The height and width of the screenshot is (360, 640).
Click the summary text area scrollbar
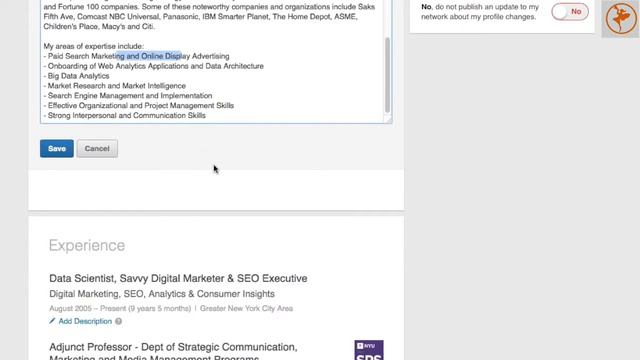tap(387, 75)
